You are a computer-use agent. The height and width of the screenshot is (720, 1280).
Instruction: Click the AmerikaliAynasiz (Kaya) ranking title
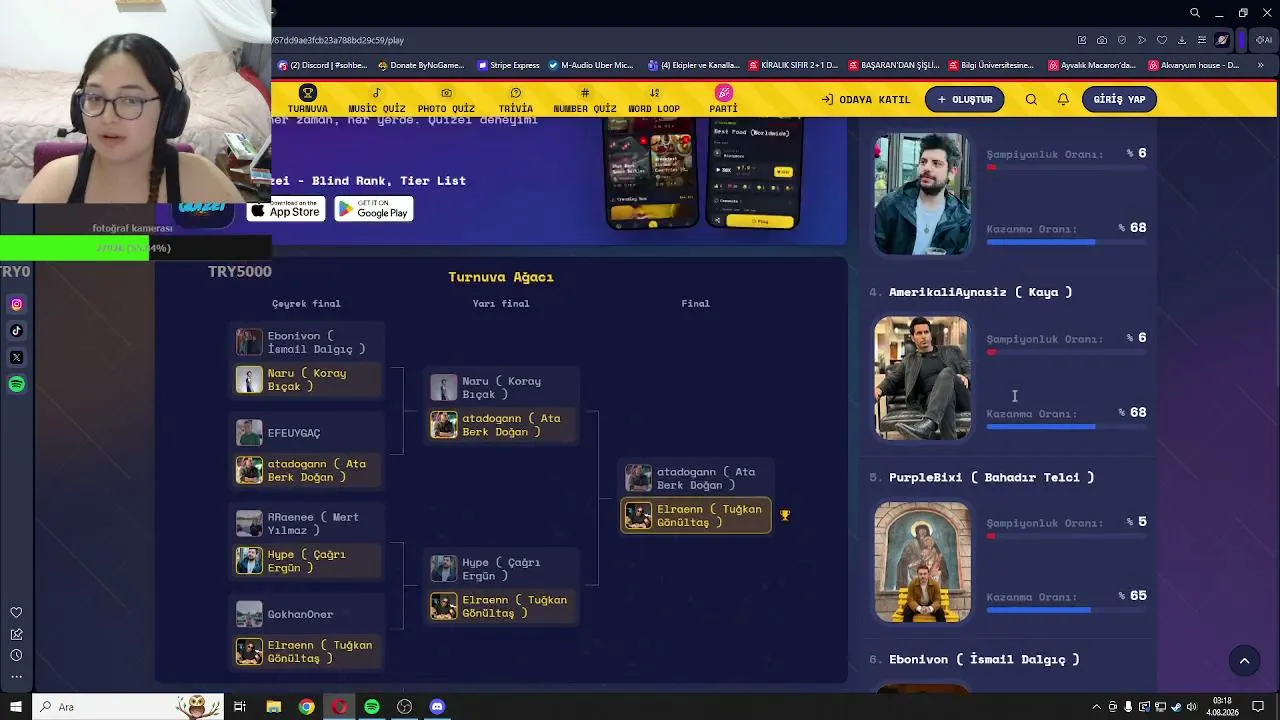[x=980, y=292]
